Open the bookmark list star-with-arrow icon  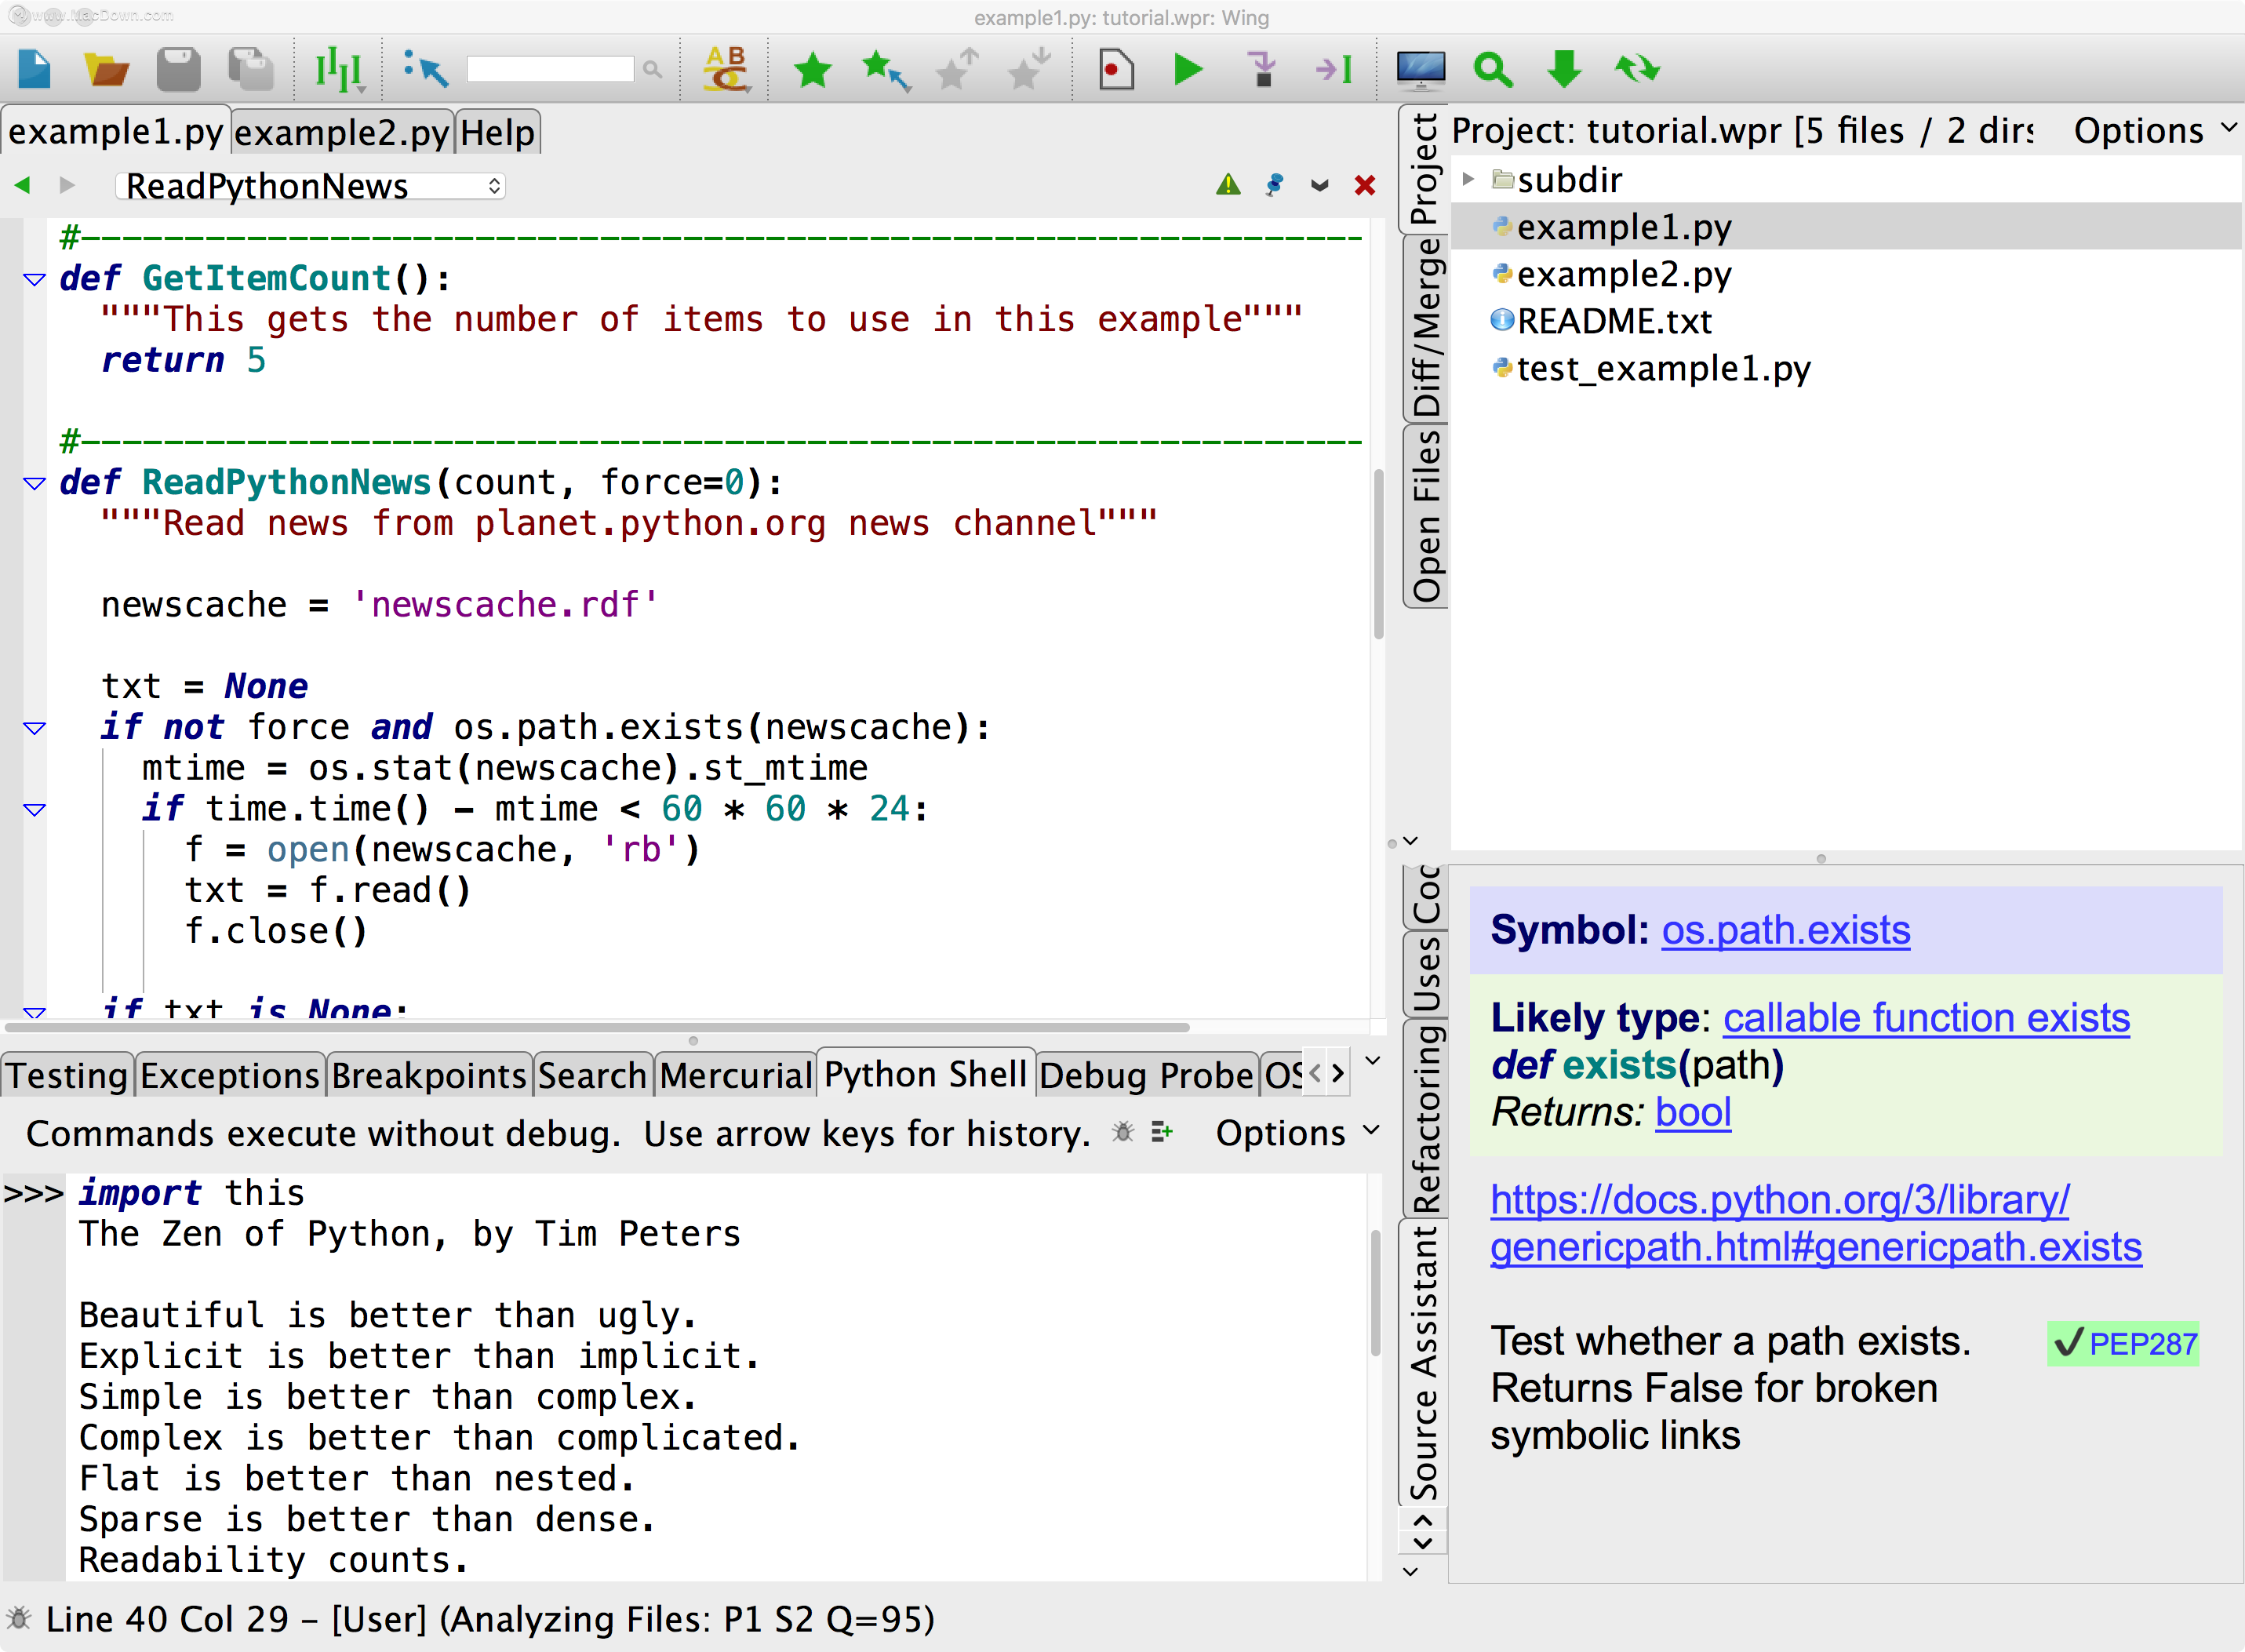pyautogui.click(x=886, y=69)
